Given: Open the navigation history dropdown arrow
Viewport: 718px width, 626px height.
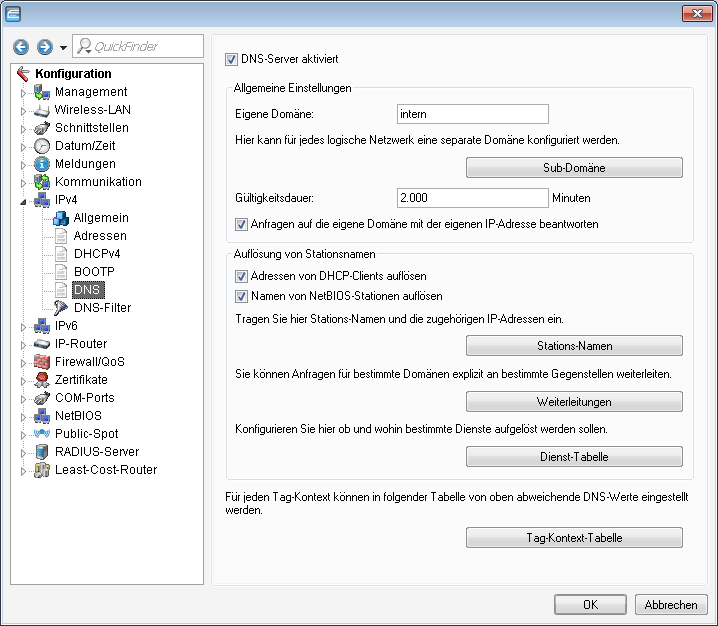Looking at the screenshot, I should (63, 47).
